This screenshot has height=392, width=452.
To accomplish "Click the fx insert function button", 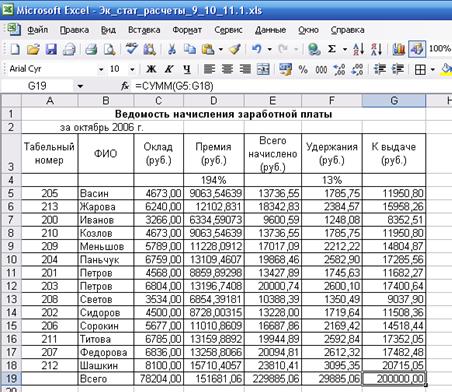I will point(125,86).
